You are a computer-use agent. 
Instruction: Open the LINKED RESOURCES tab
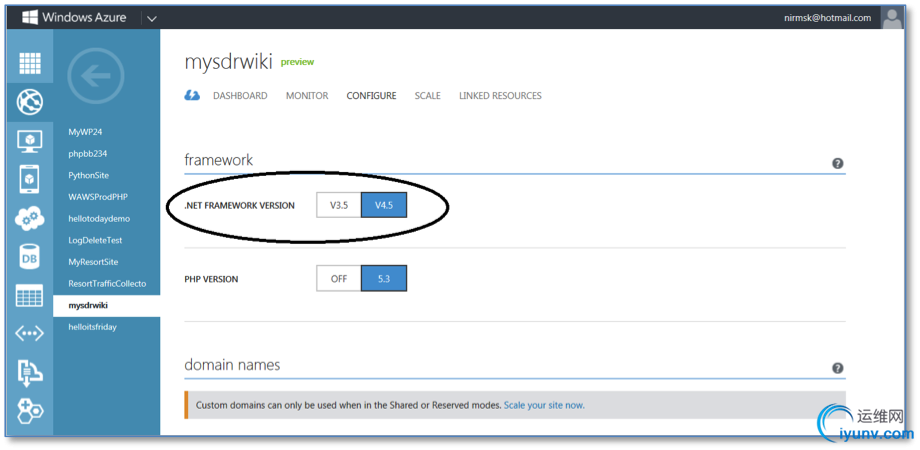pos(500,96)
